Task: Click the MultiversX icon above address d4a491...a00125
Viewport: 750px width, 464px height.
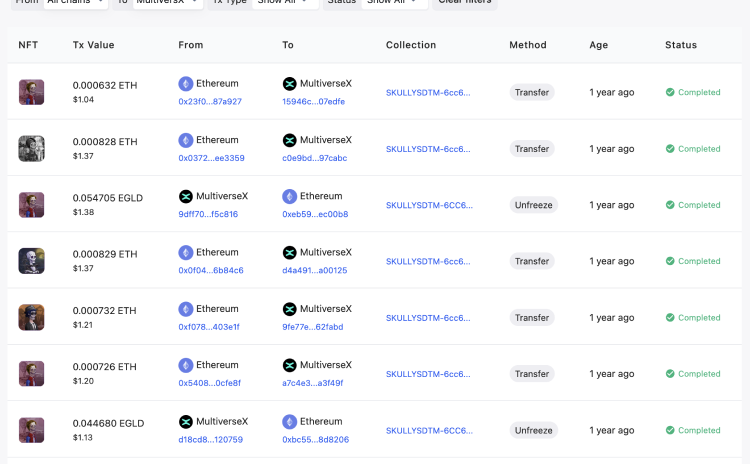Action: pyautogui.click(x=289, y=253)
